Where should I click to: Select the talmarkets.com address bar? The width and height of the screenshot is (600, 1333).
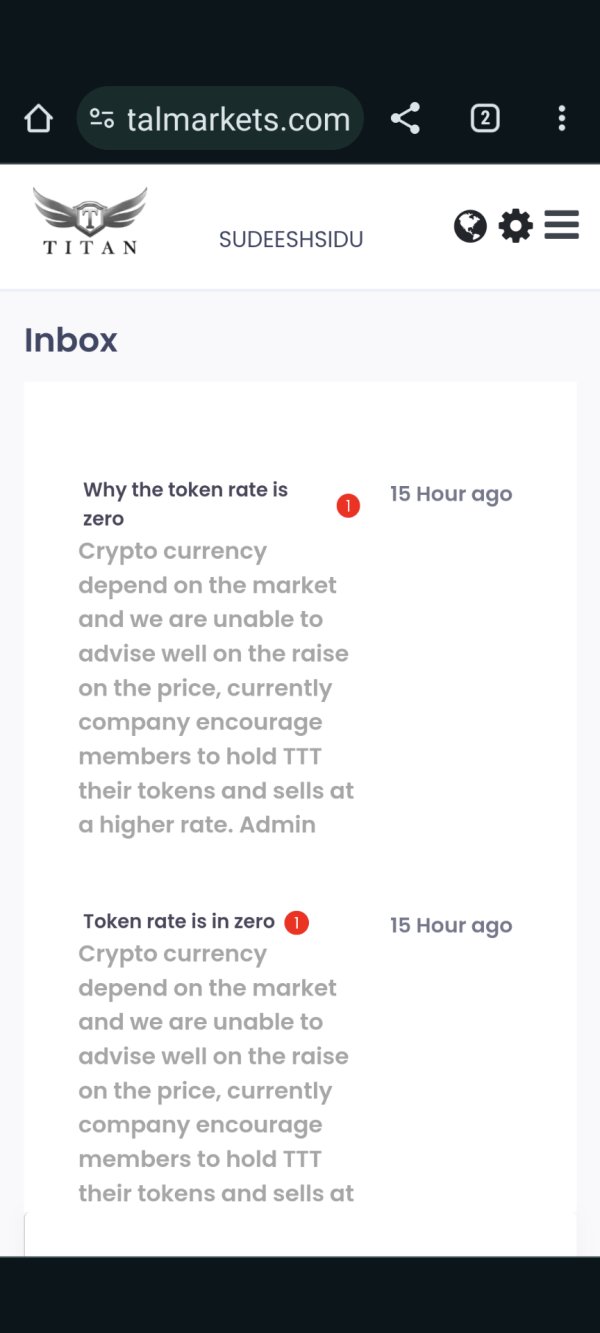pos(220,118)
